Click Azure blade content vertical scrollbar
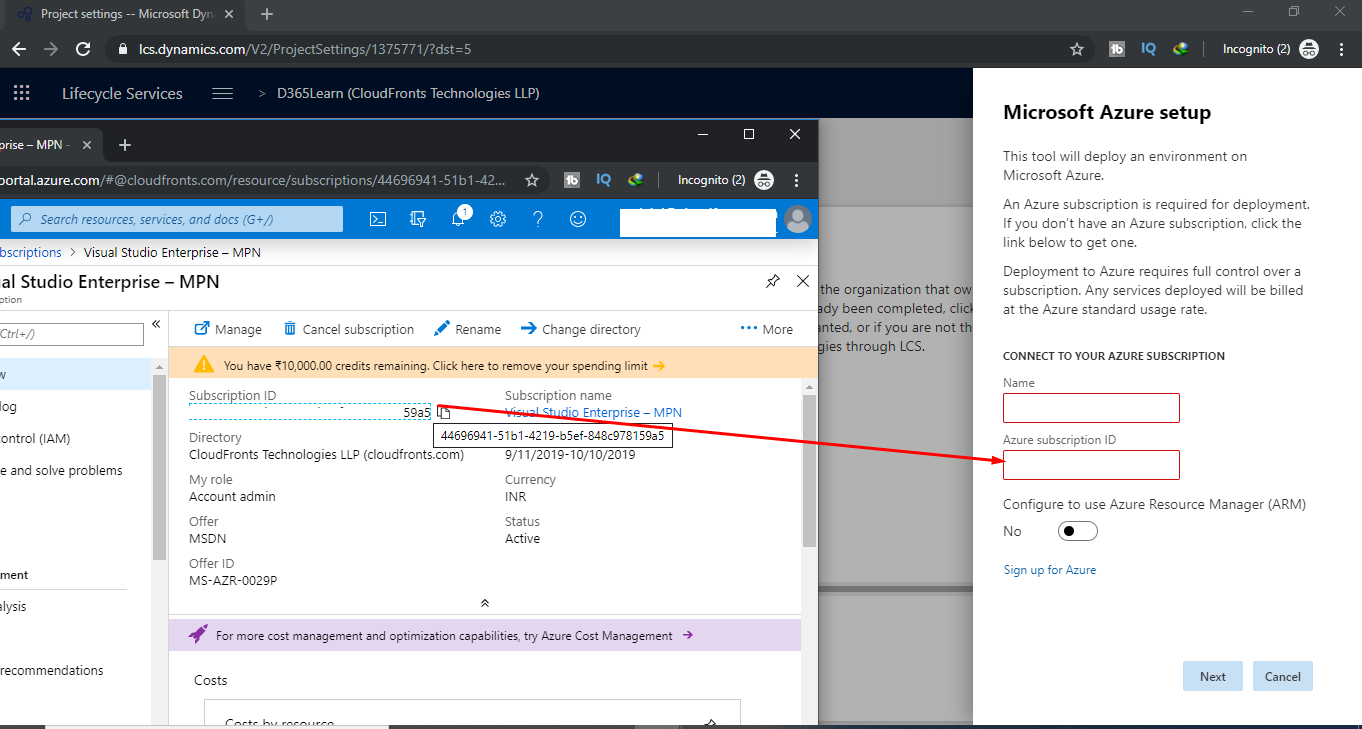Image resolution: width=1362 pixels, height=729 pixels. click(810, 470)
